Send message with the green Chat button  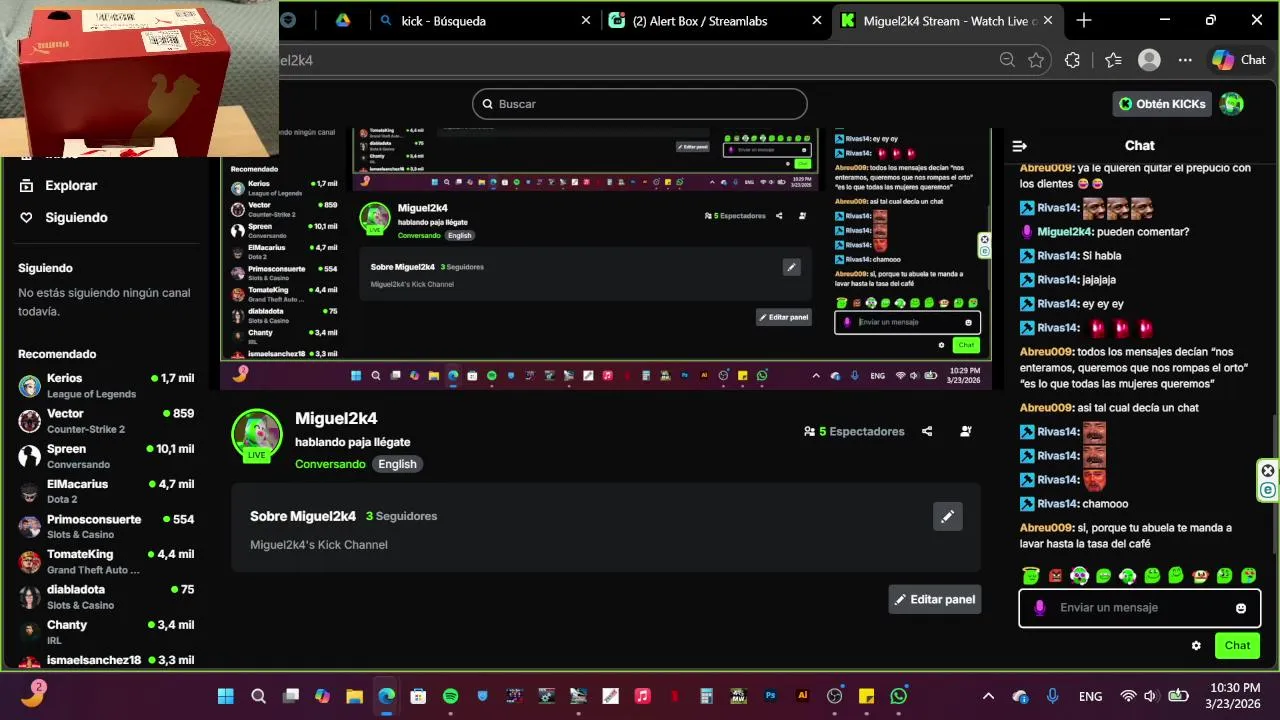point(1237,646)
